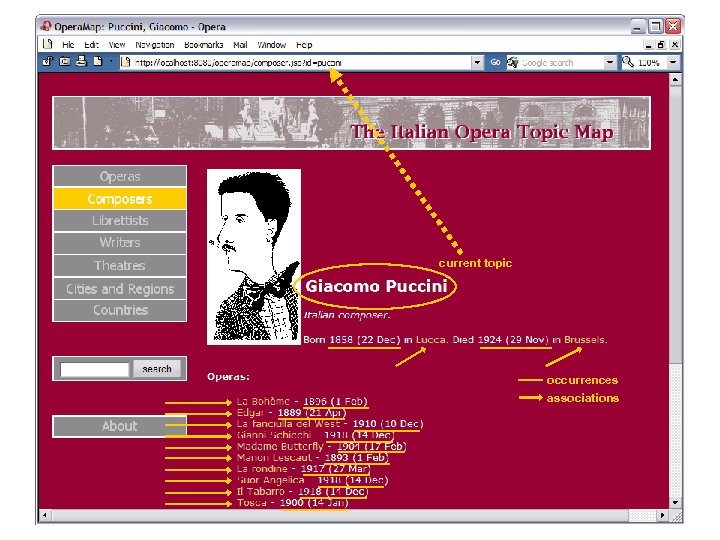Click the first toolbar icon left of the camera icon
Image resolution: width=720 pixels, height=540 pixels.
(48, 62)
